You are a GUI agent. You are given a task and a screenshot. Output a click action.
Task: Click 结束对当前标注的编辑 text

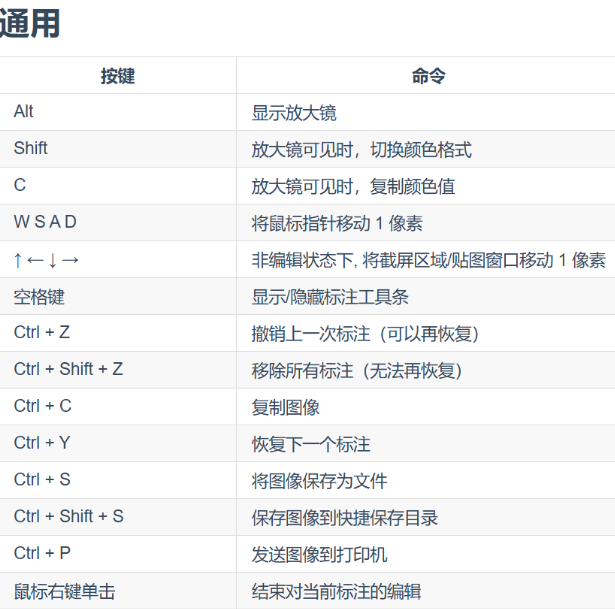(x=337, y=592)
